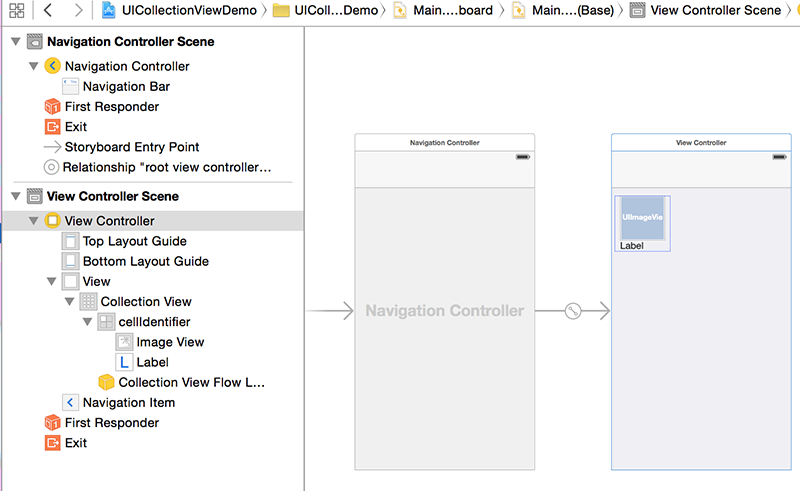Select UICollectionViewDemo in the jump bar
Image resolution: width=800 pixels, height=491 pixels.
coord(189,10)
